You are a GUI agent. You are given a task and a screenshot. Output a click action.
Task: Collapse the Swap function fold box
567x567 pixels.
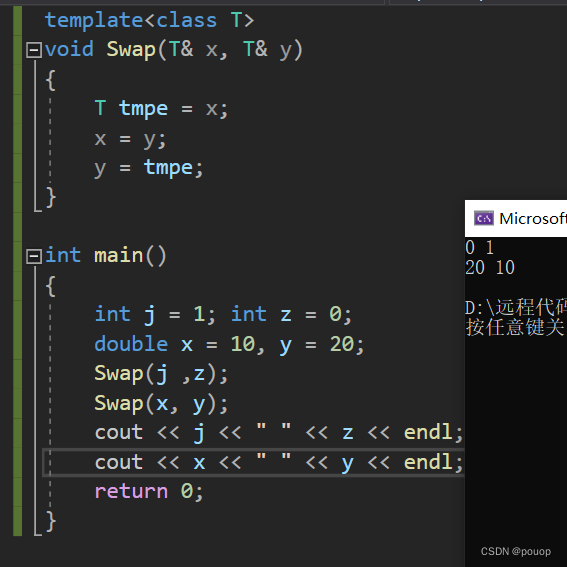[x=34, y=50]
